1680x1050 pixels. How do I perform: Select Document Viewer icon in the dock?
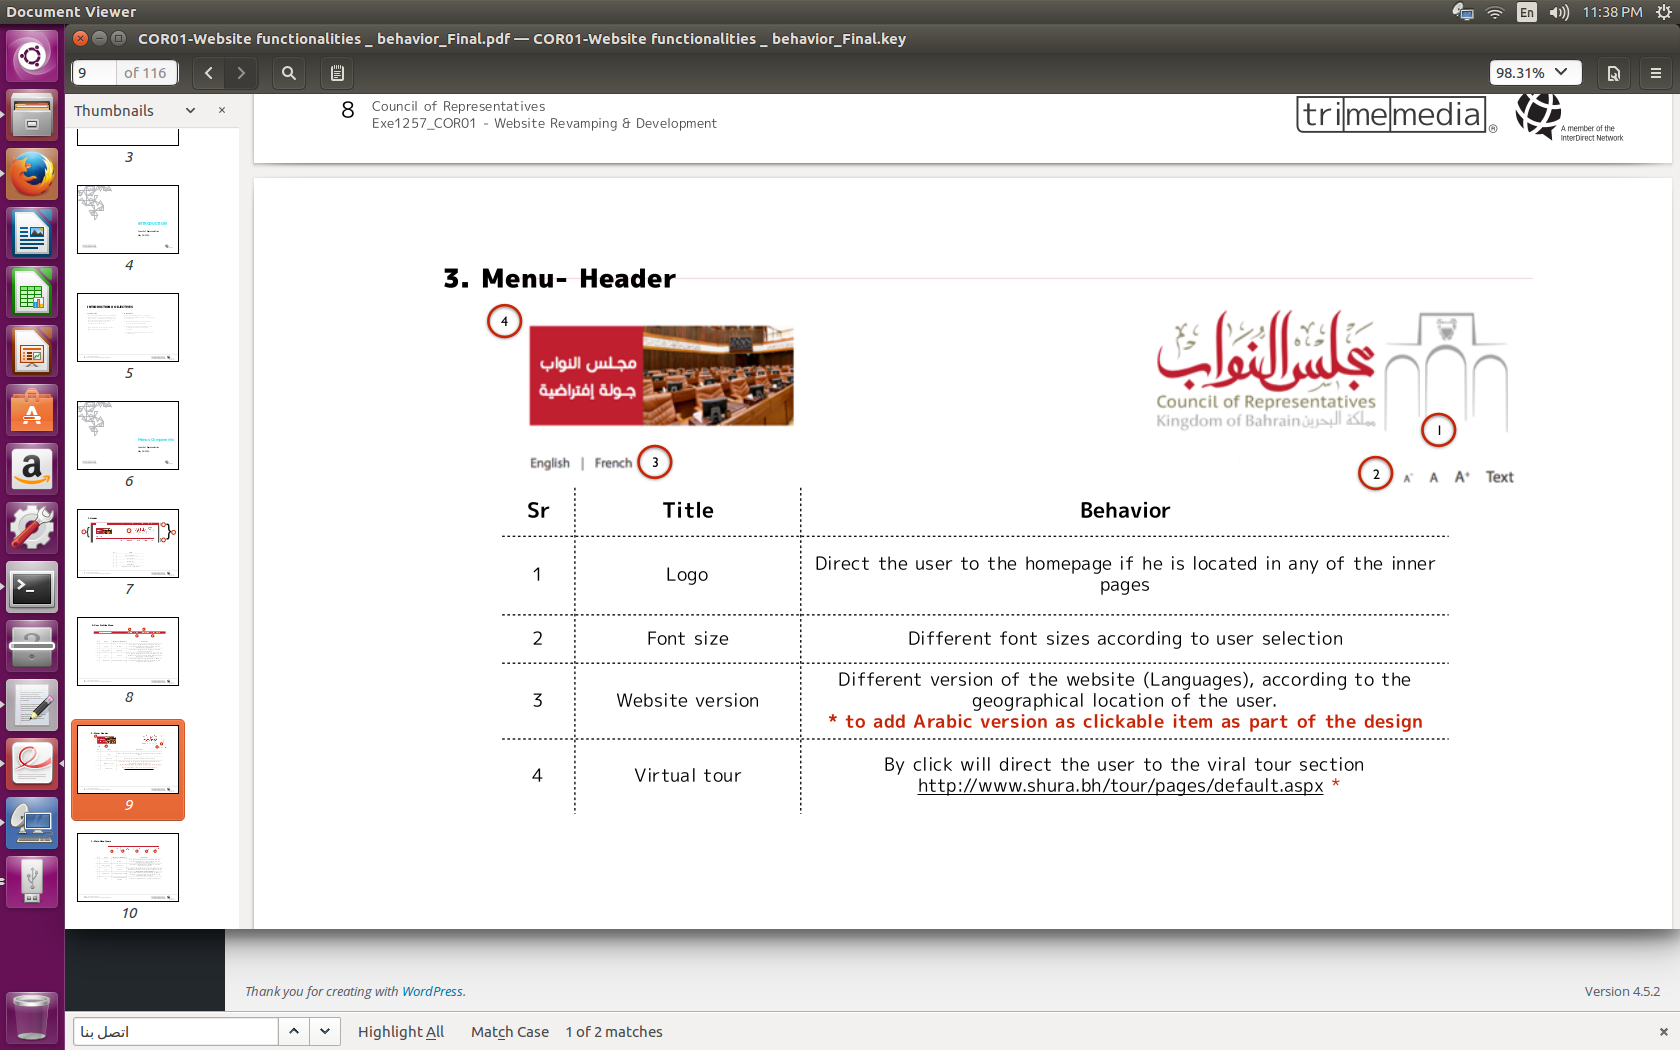pos(32,765)
